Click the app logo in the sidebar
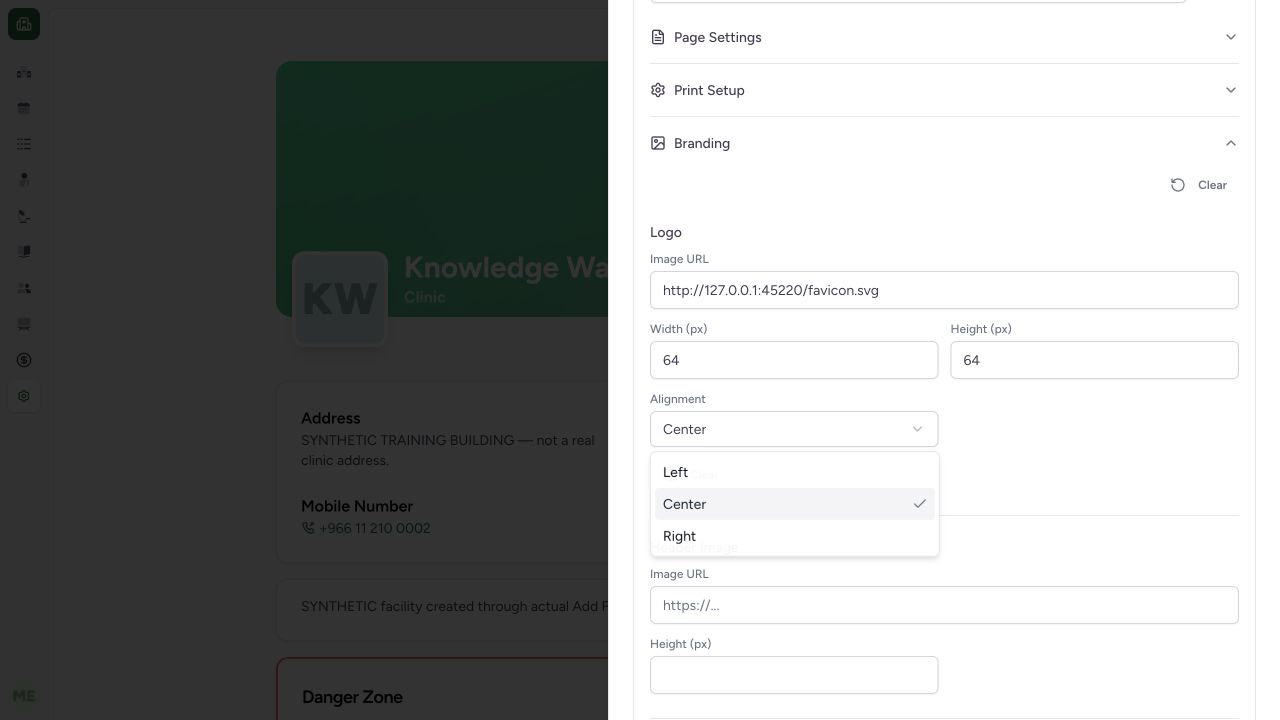1280x720 pixels. (24, 24)
